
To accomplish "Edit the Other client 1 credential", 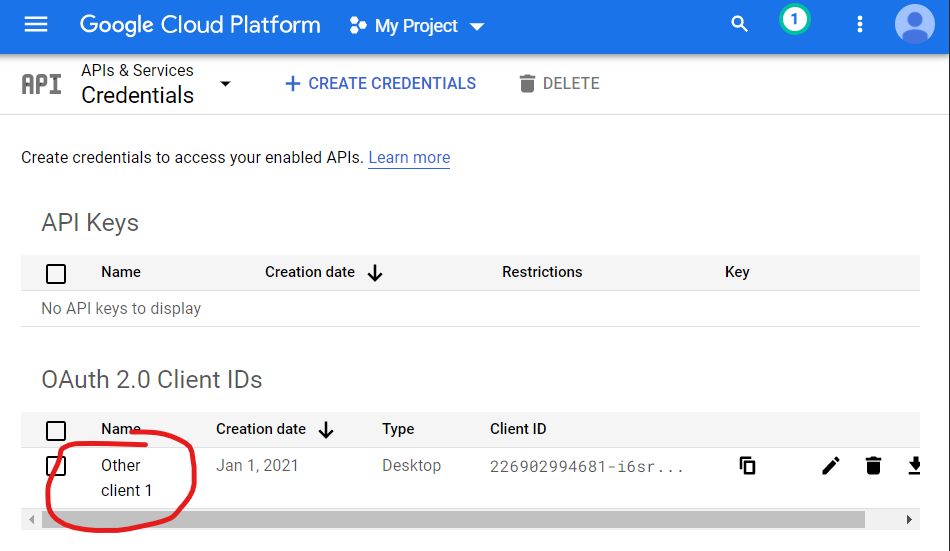I will point(830,465).
